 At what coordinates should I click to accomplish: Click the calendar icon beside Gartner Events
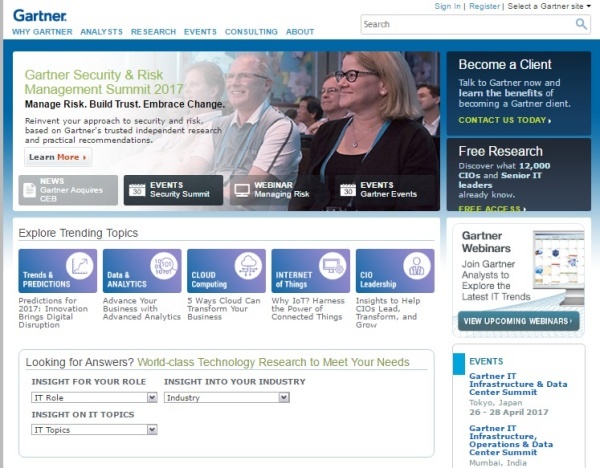[x=348, y=190]
